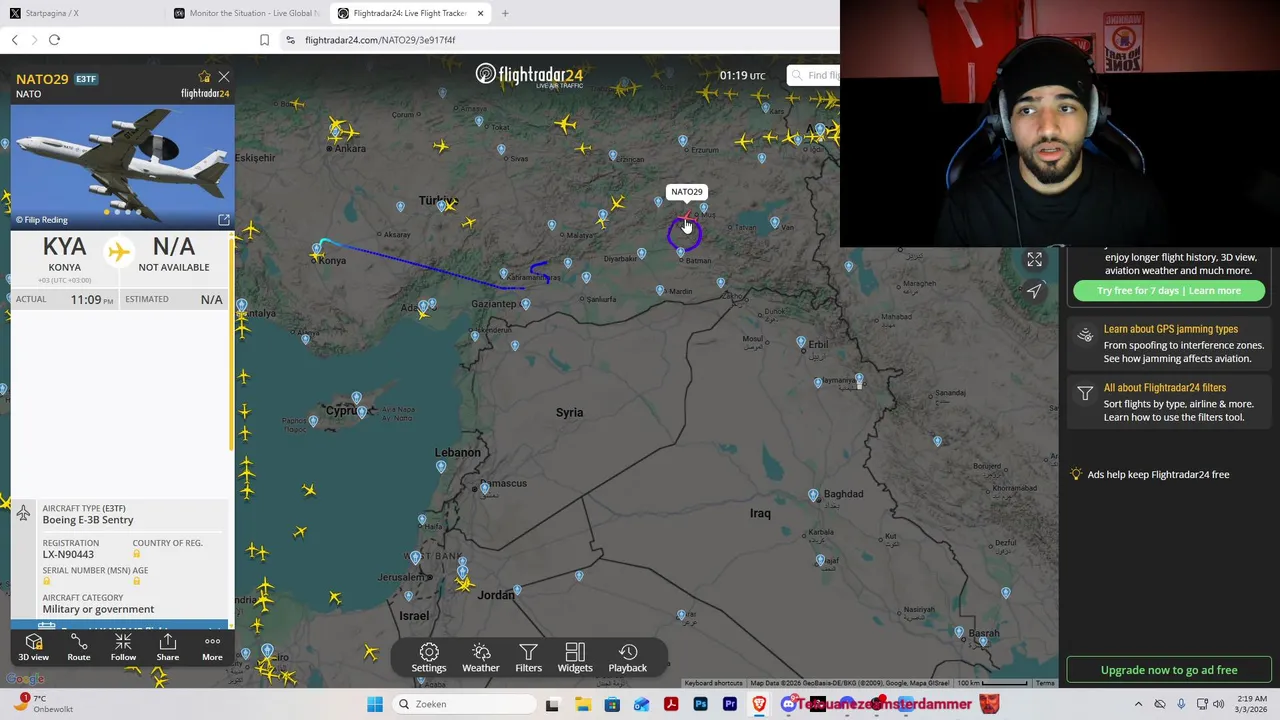Click Ads help keep Flightradar24 free text
This screenshot has width=1280, height=720.
point(1157,475)
